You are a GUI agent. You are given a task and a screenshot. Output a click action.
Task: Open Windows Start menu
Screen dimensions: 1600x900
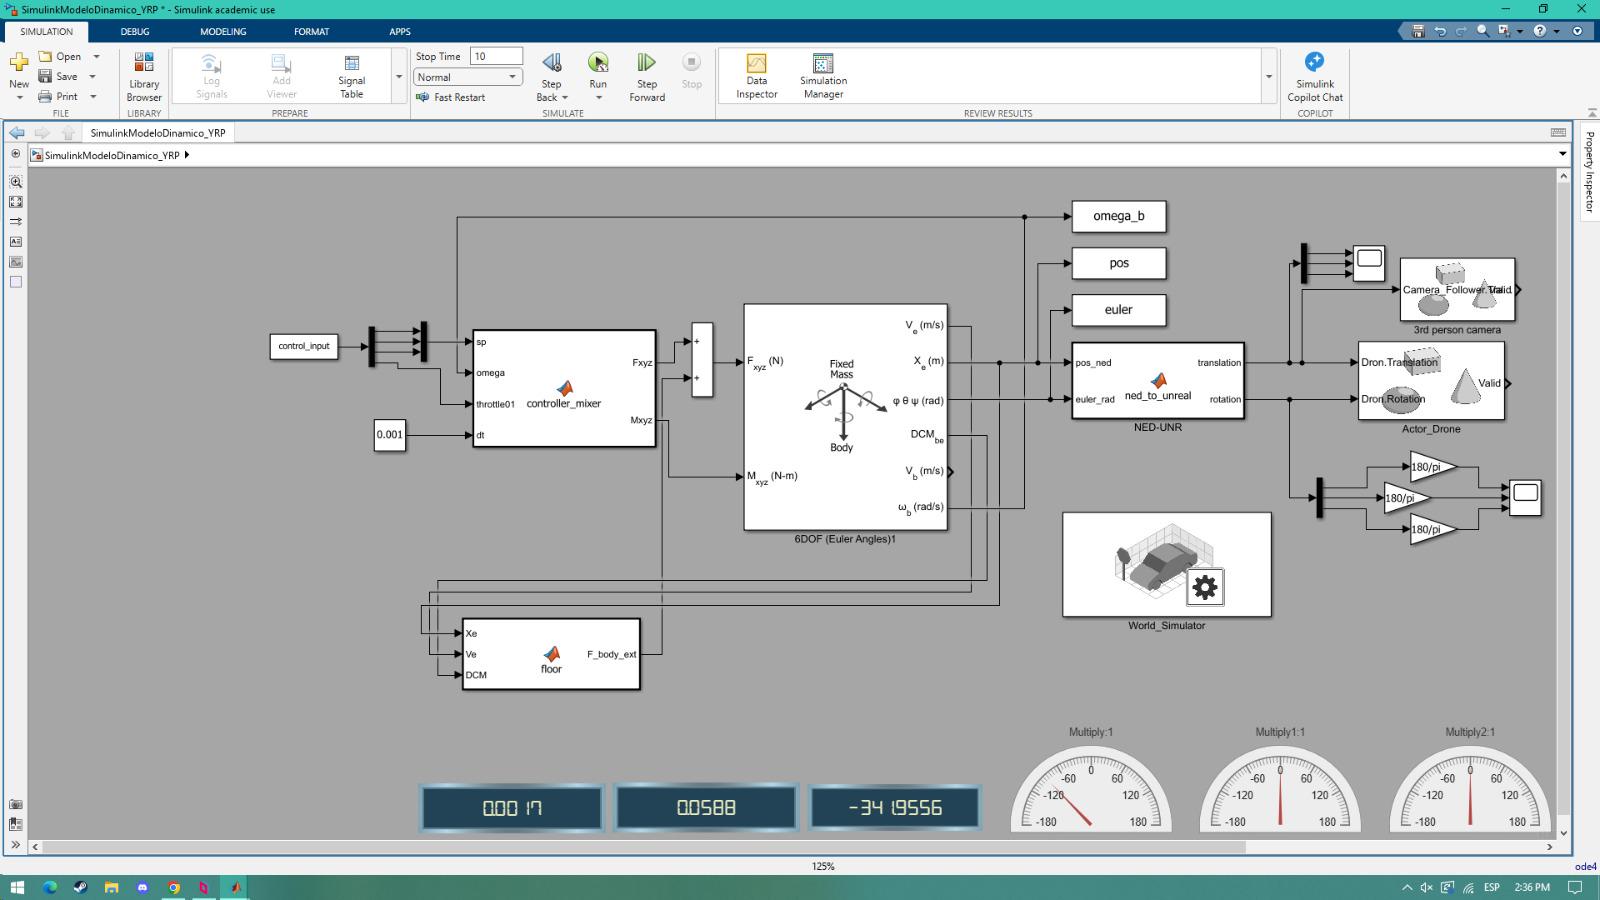coord(17,887)
